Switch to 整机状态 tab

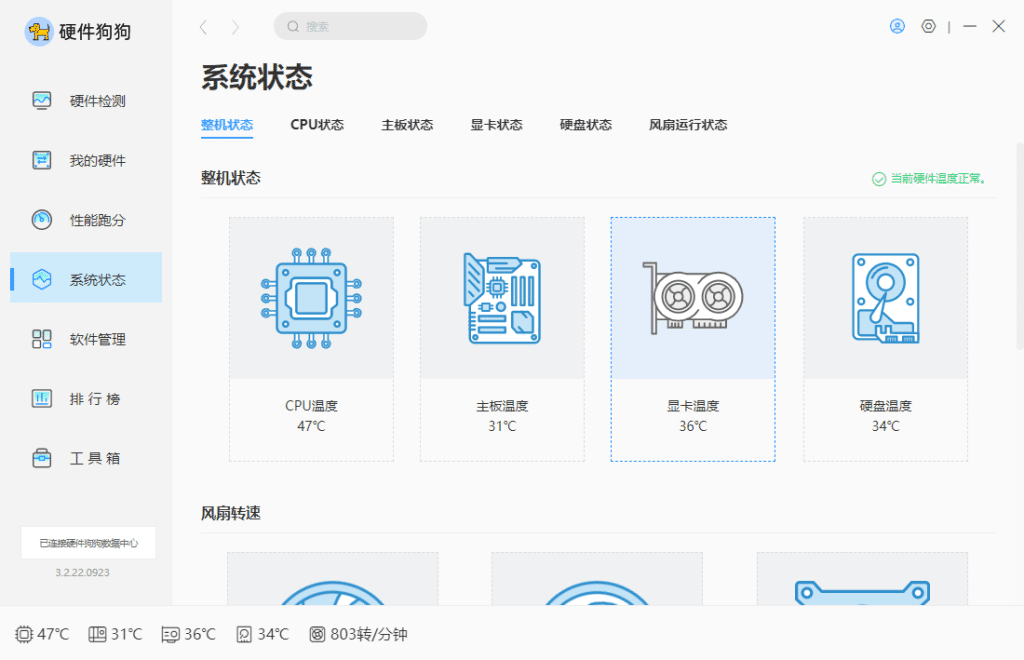227,125
